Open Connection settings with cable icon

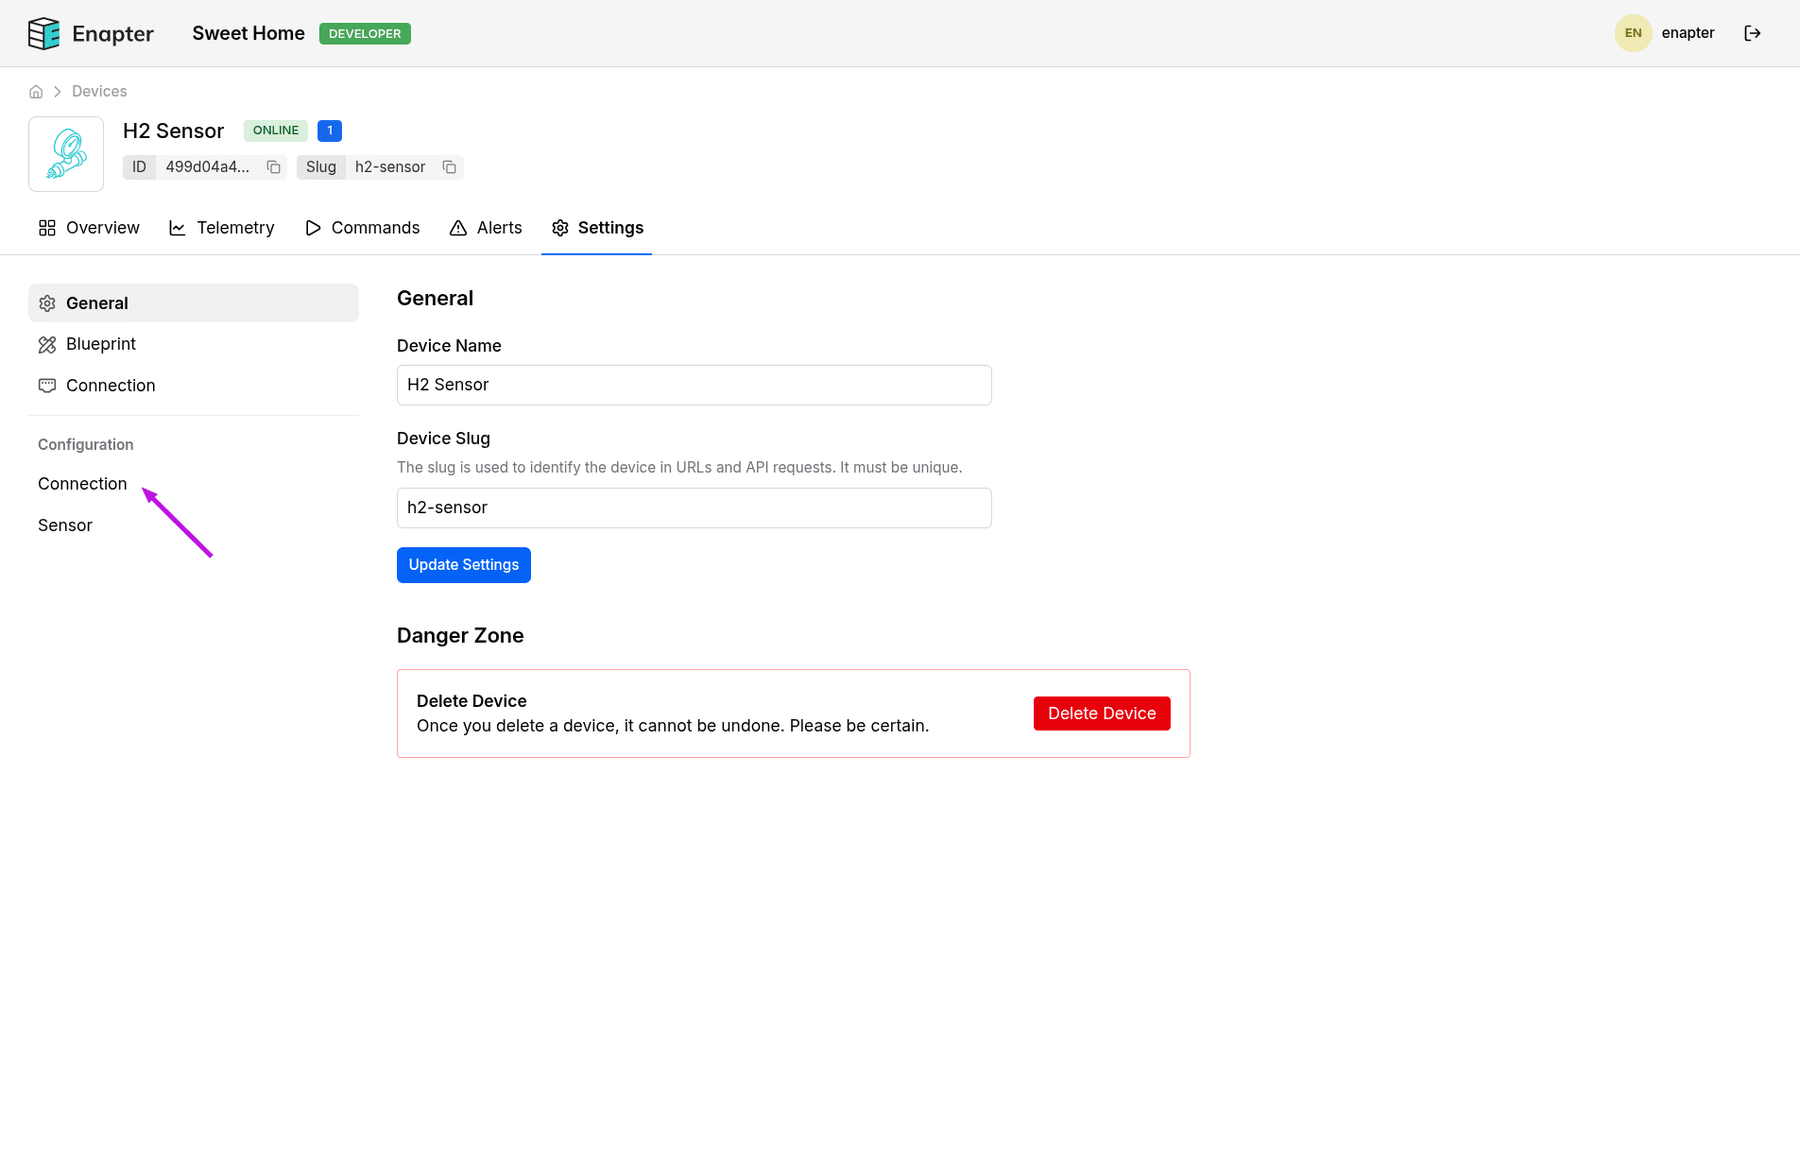[110, 386]
